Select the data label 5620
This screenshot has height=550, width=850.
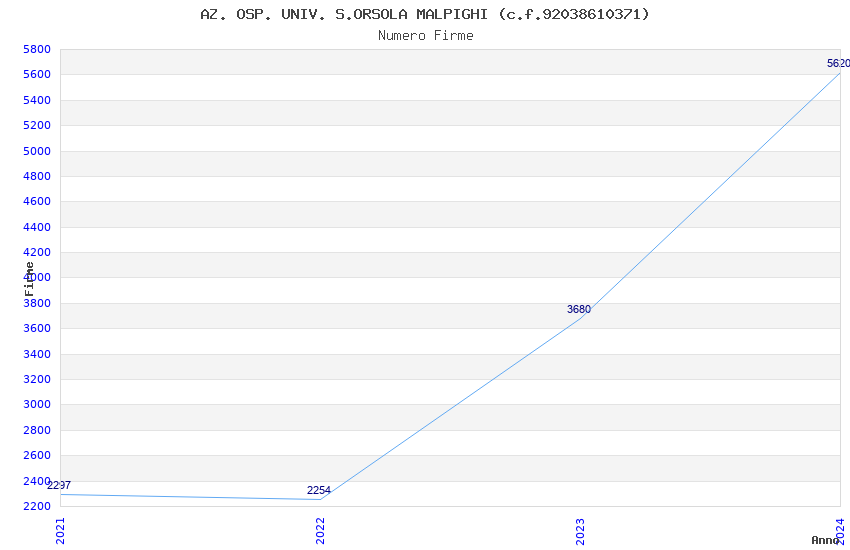(x=838, y=63)
